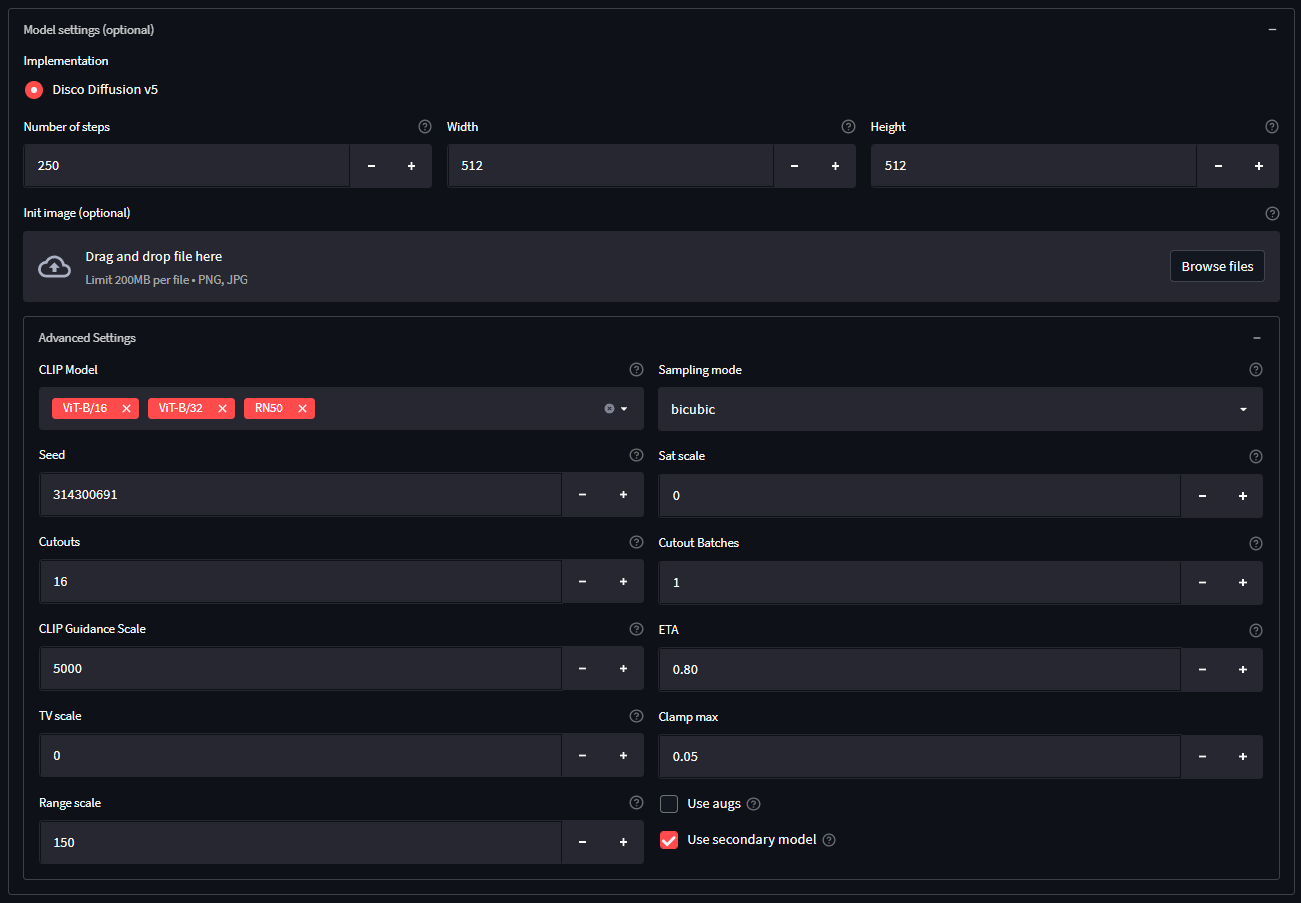Select Disco Diffusion v5 radio button
Viewport: 1301px width, 903px height.
click(34, 90)
